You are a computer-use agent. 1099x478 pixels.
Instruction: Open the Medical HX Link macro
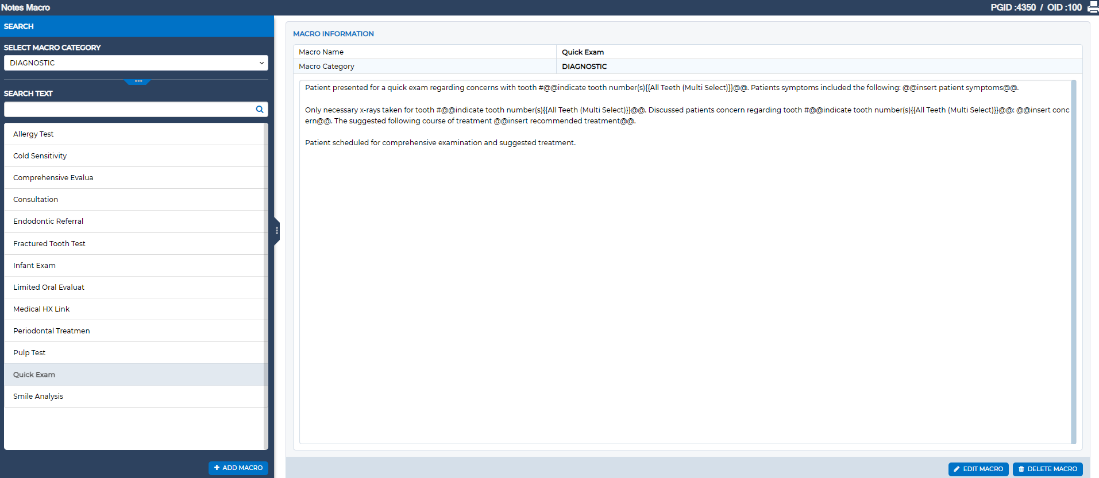tap(135, 309)
